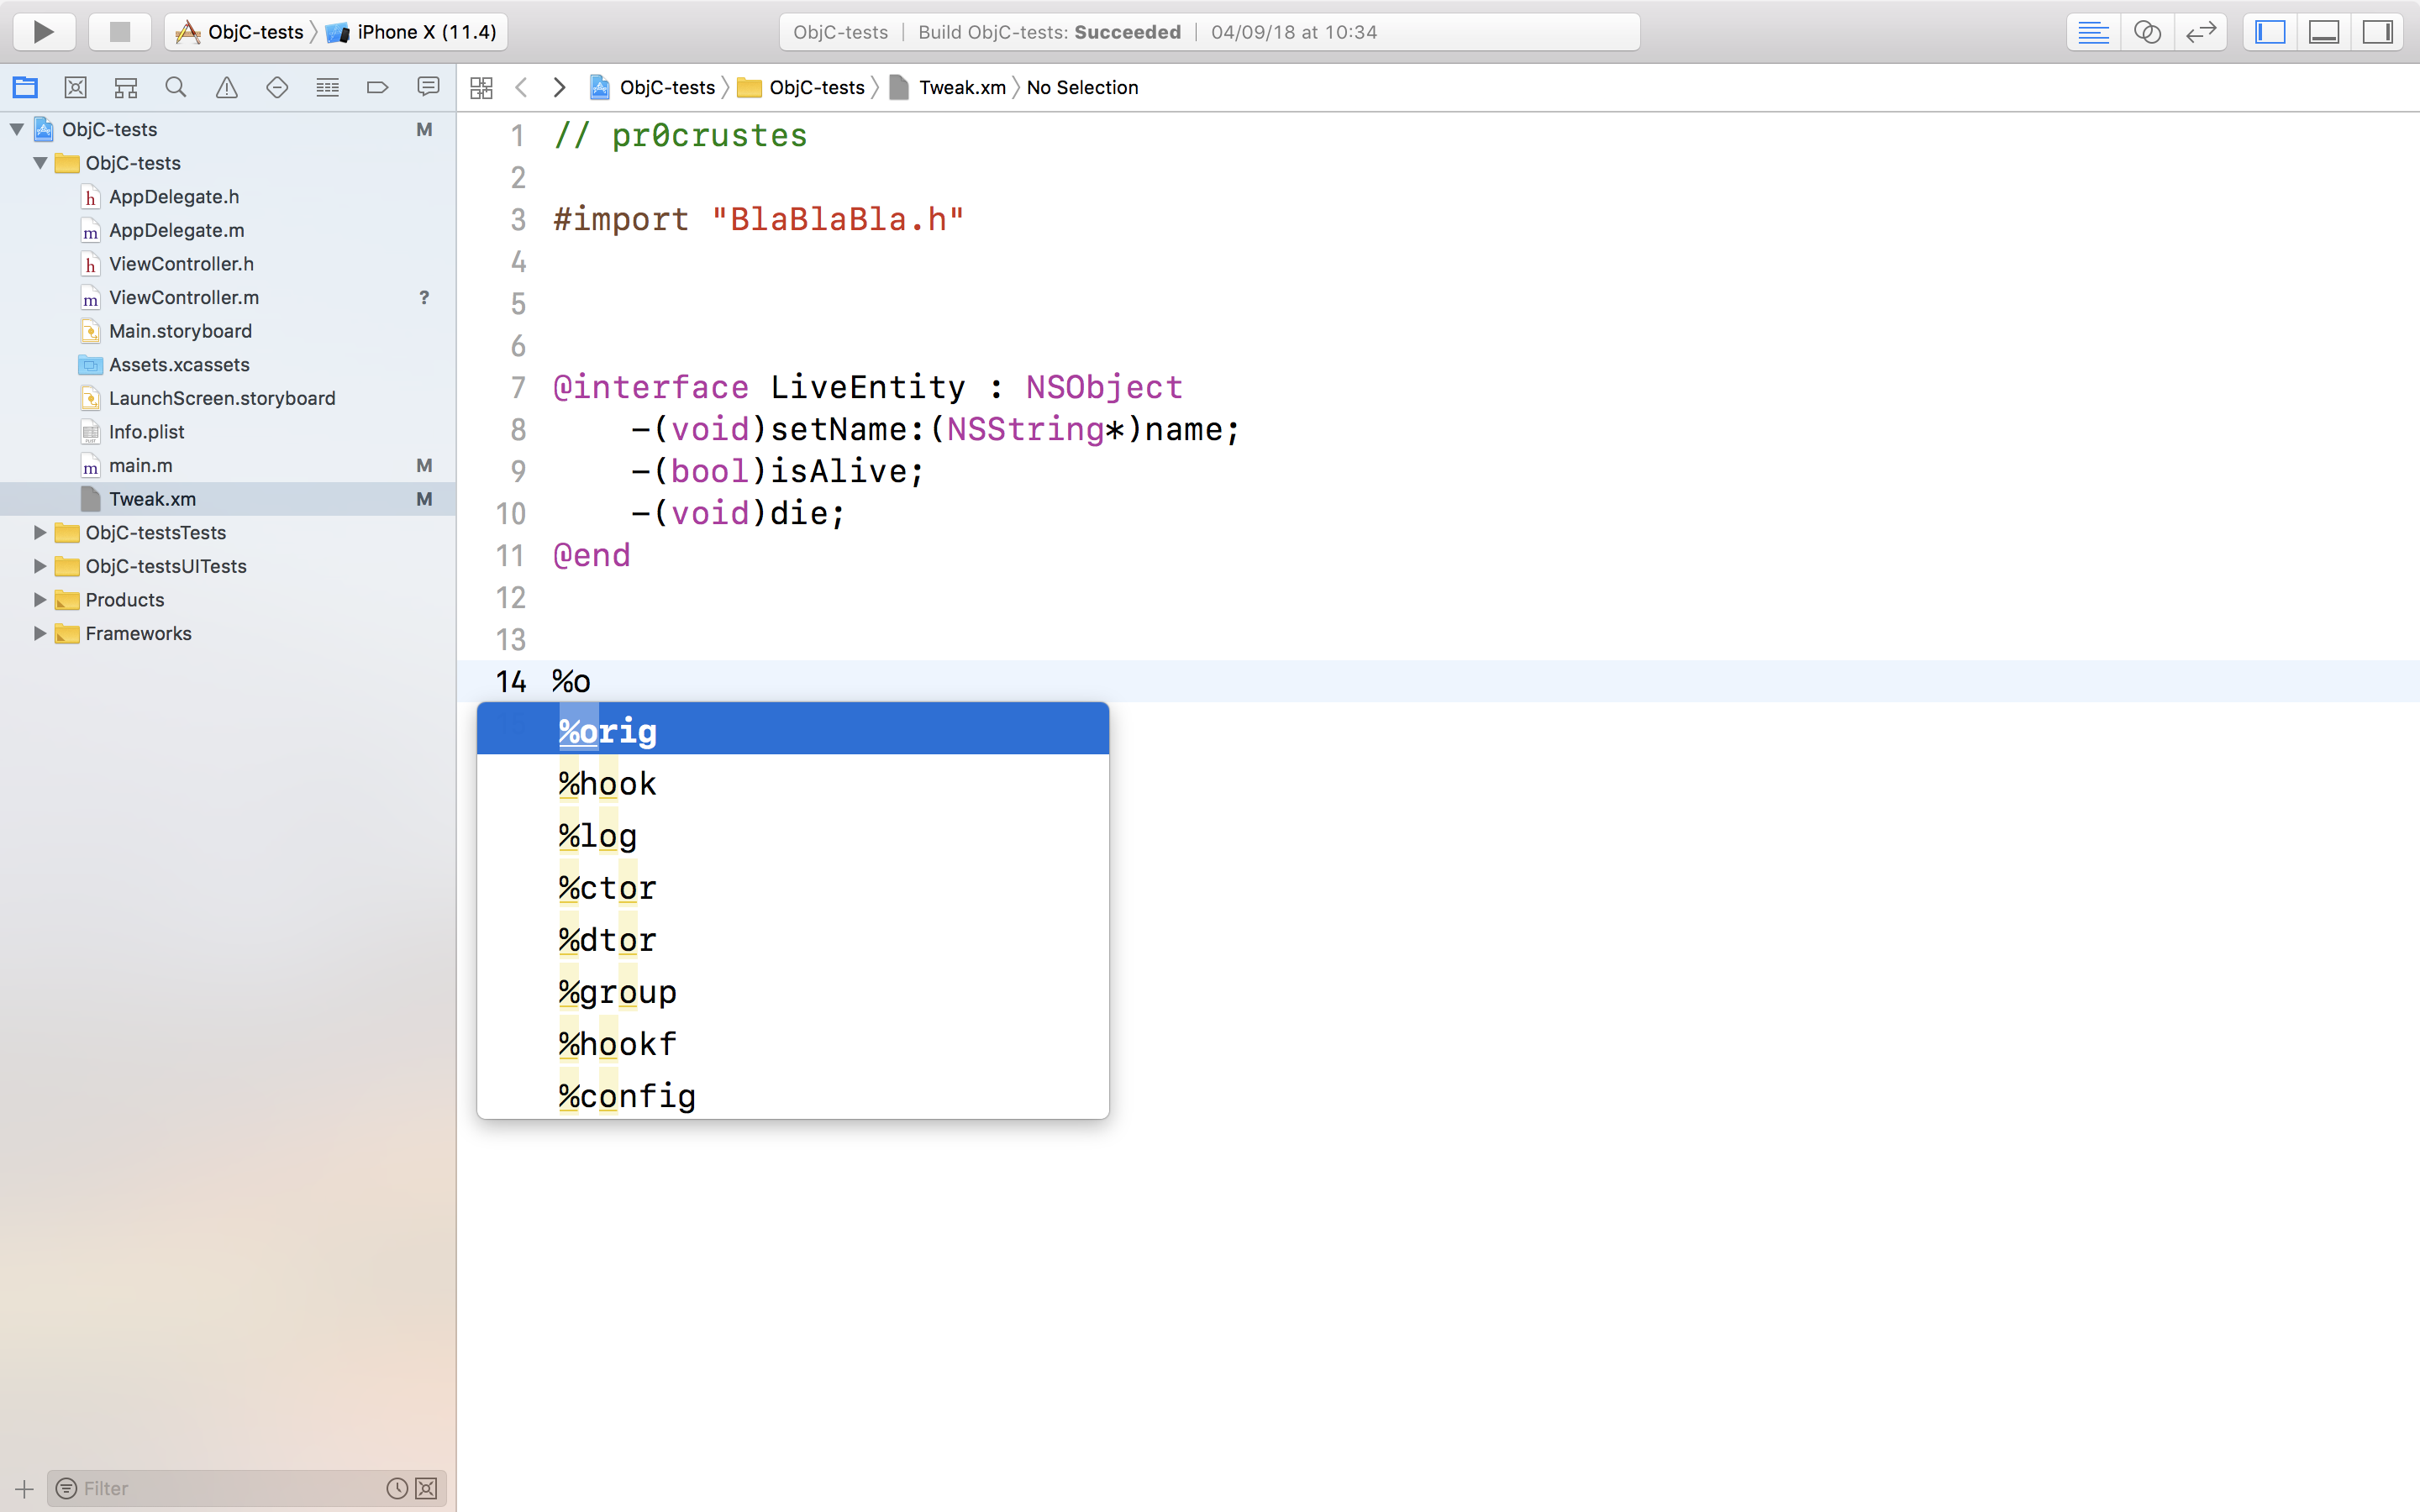Open the Issue navigator warning icon
Screen dimensions: 2420x1512
[227, 88]
